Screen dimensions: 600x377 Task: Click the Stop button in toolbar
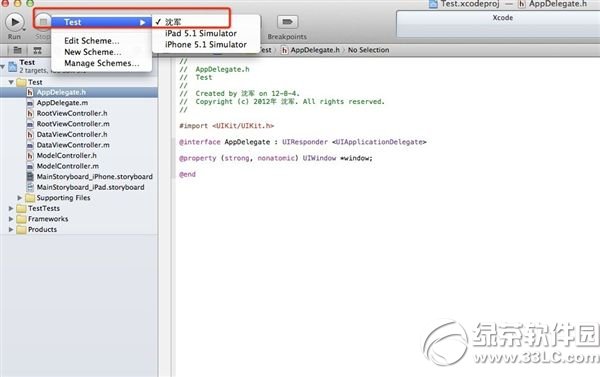point(43,22)
